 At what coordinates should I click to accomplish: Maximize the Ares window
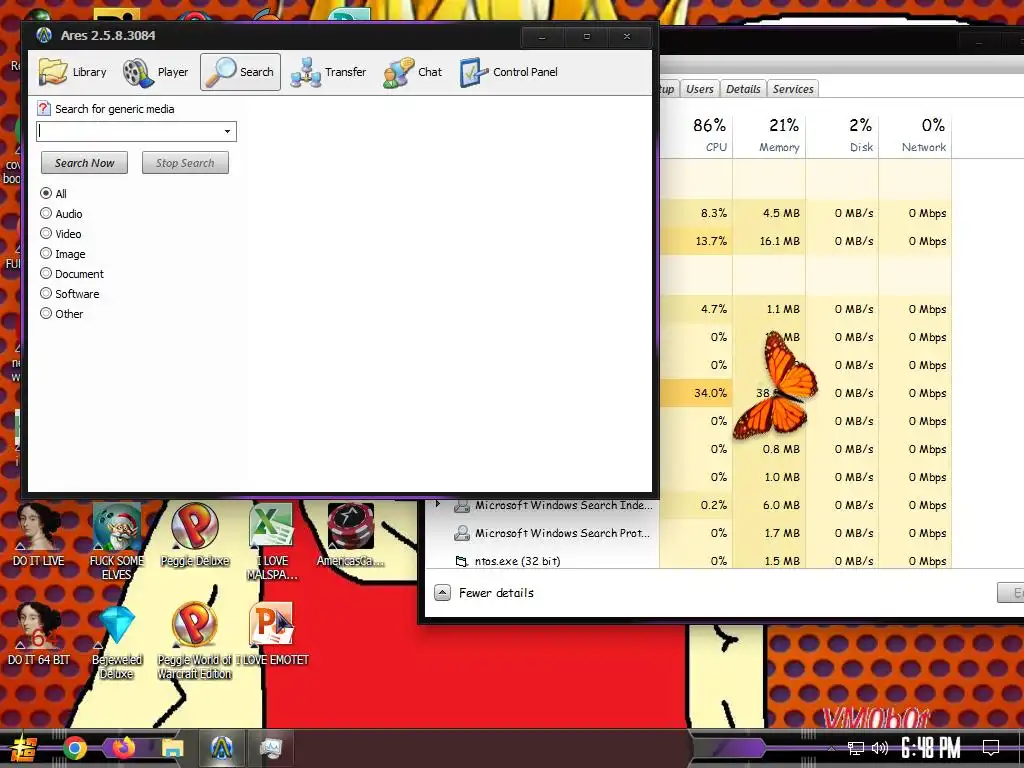[x=586, y=37]
